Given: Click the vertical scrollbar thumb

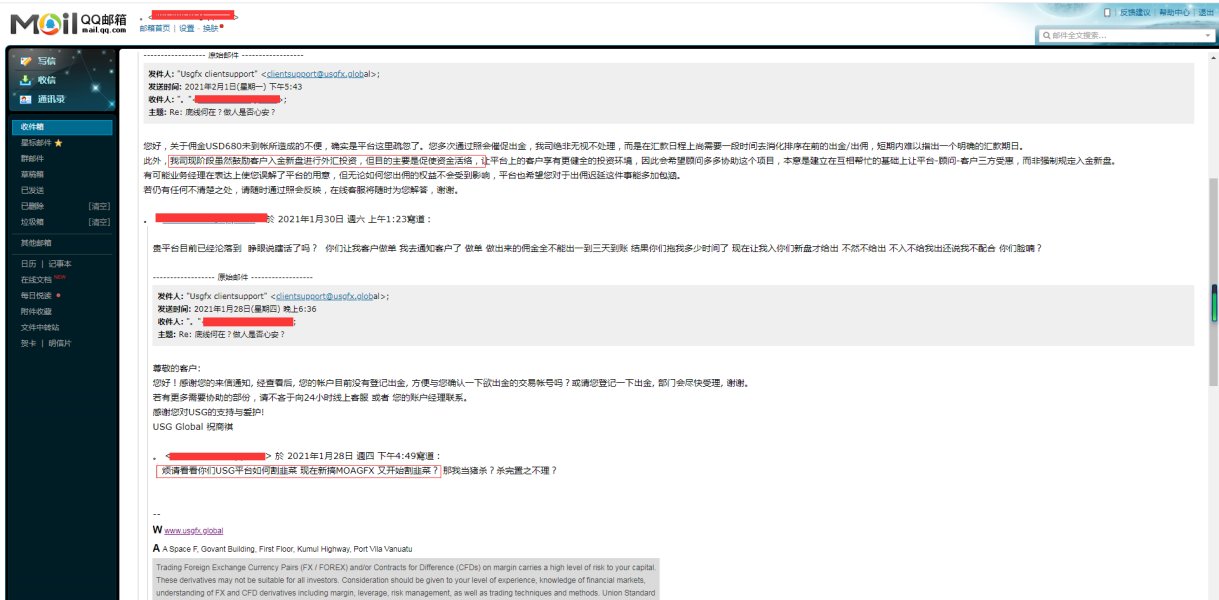Looking at the screenshot, I should coord(1213,281).
